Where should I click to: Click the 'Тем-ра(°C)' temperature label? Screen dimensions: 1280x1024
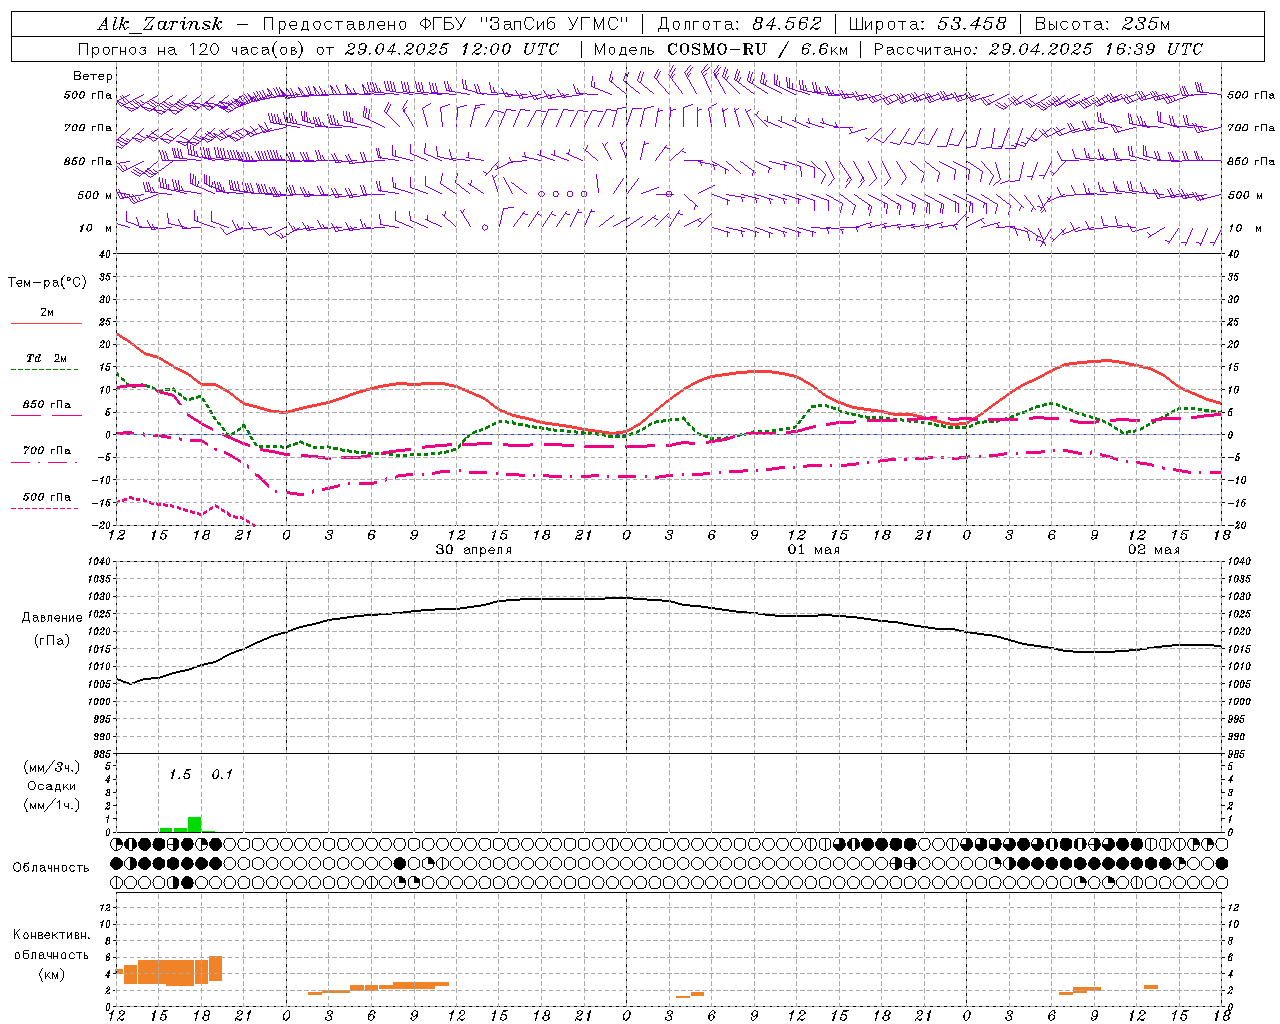tap(47, 283)
